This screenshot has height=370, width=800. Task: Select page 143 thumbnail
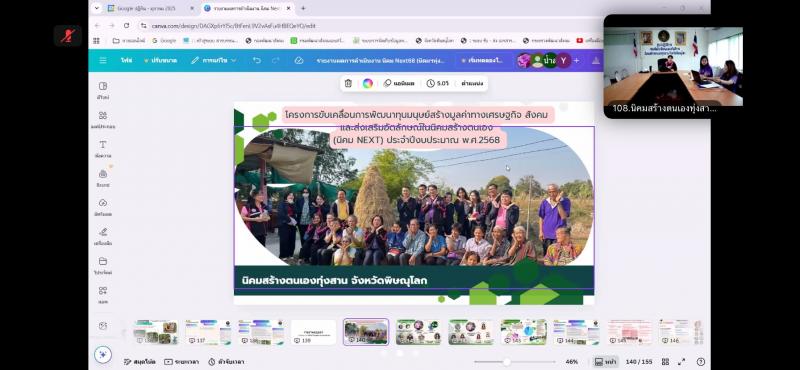524,332
